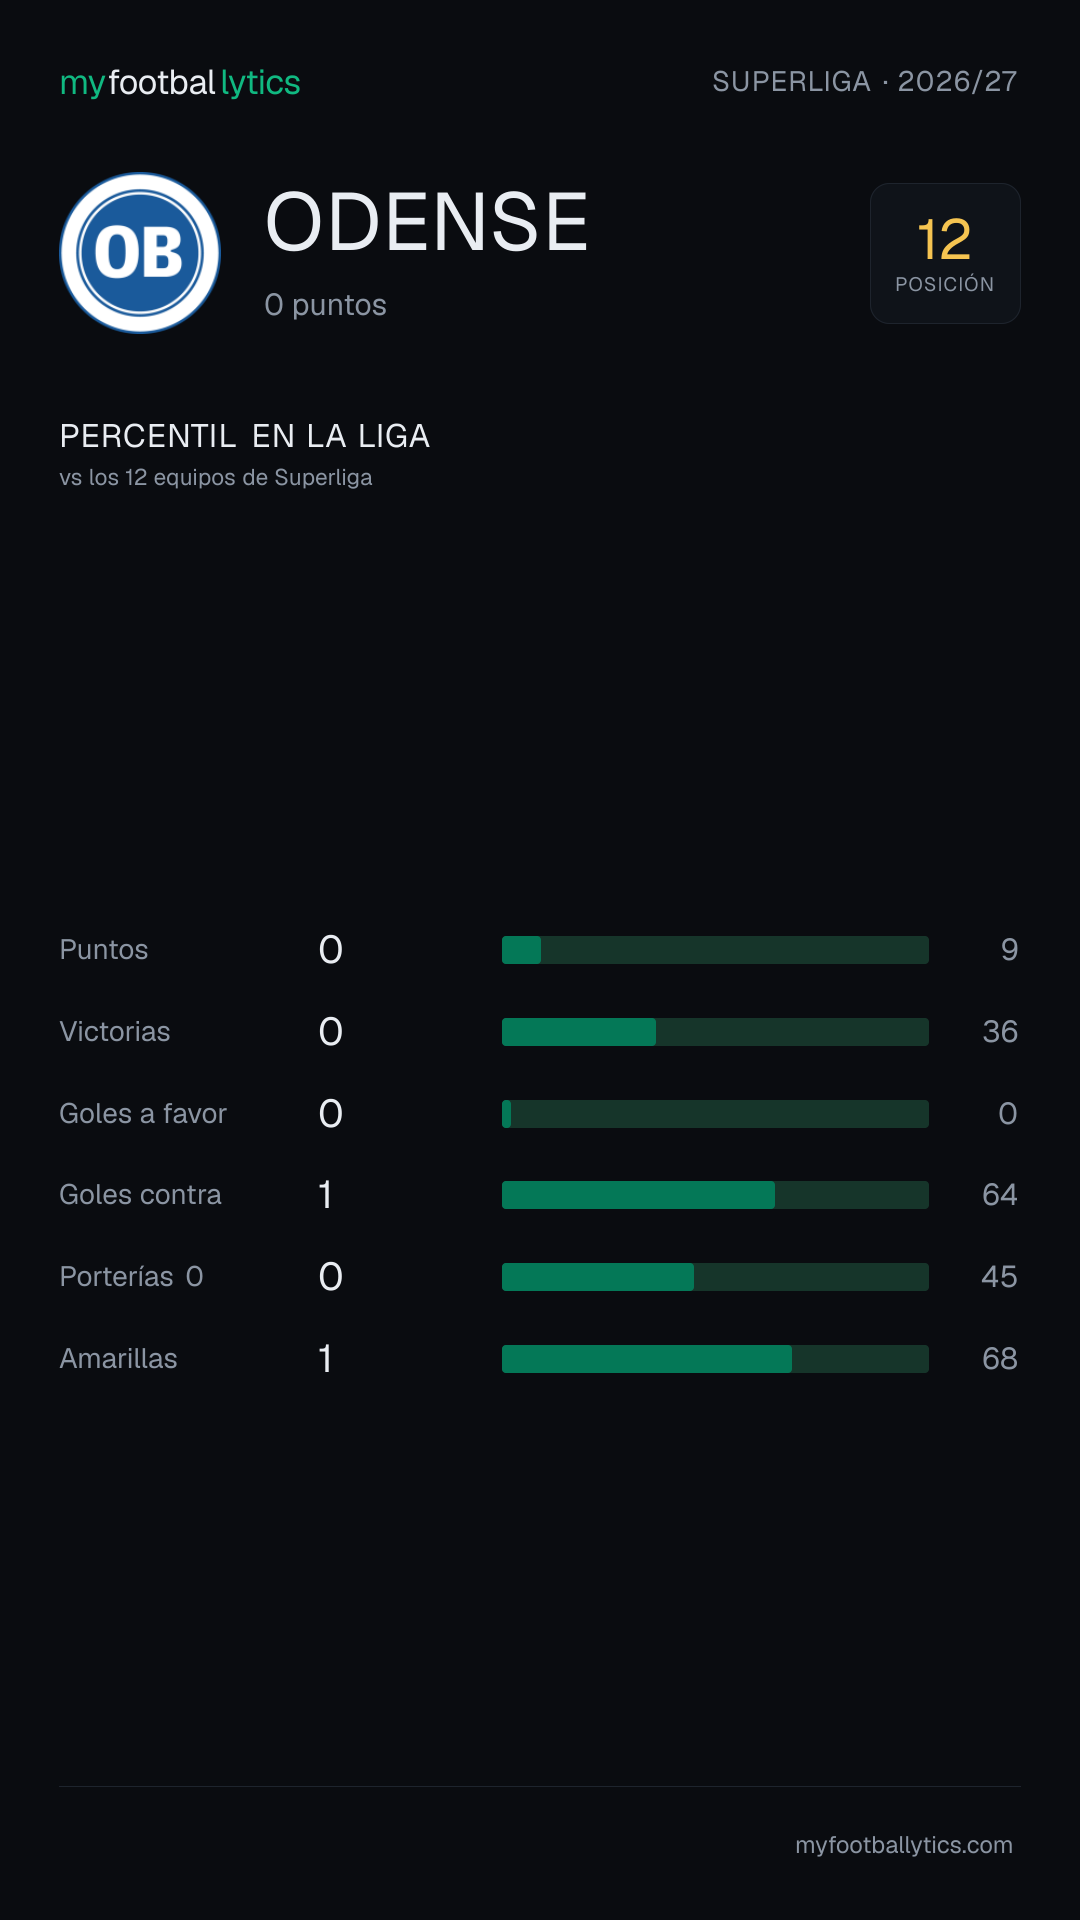The image size is (1080, 1920).
Task: Open the myfootballytics logo
Action: (x=180, y=82)
